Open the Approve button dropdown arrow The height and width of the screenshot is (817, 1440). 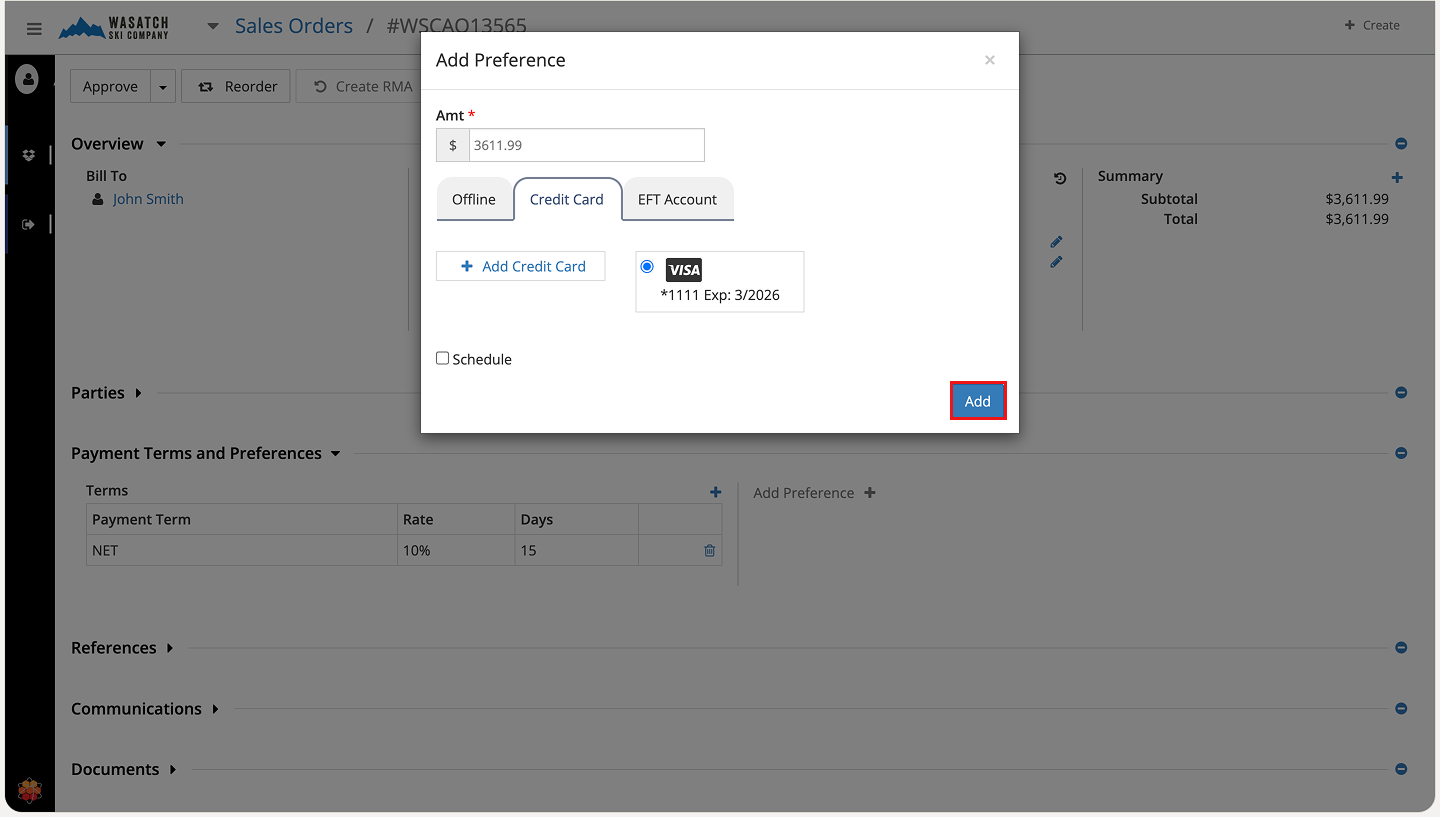(163, 87)
